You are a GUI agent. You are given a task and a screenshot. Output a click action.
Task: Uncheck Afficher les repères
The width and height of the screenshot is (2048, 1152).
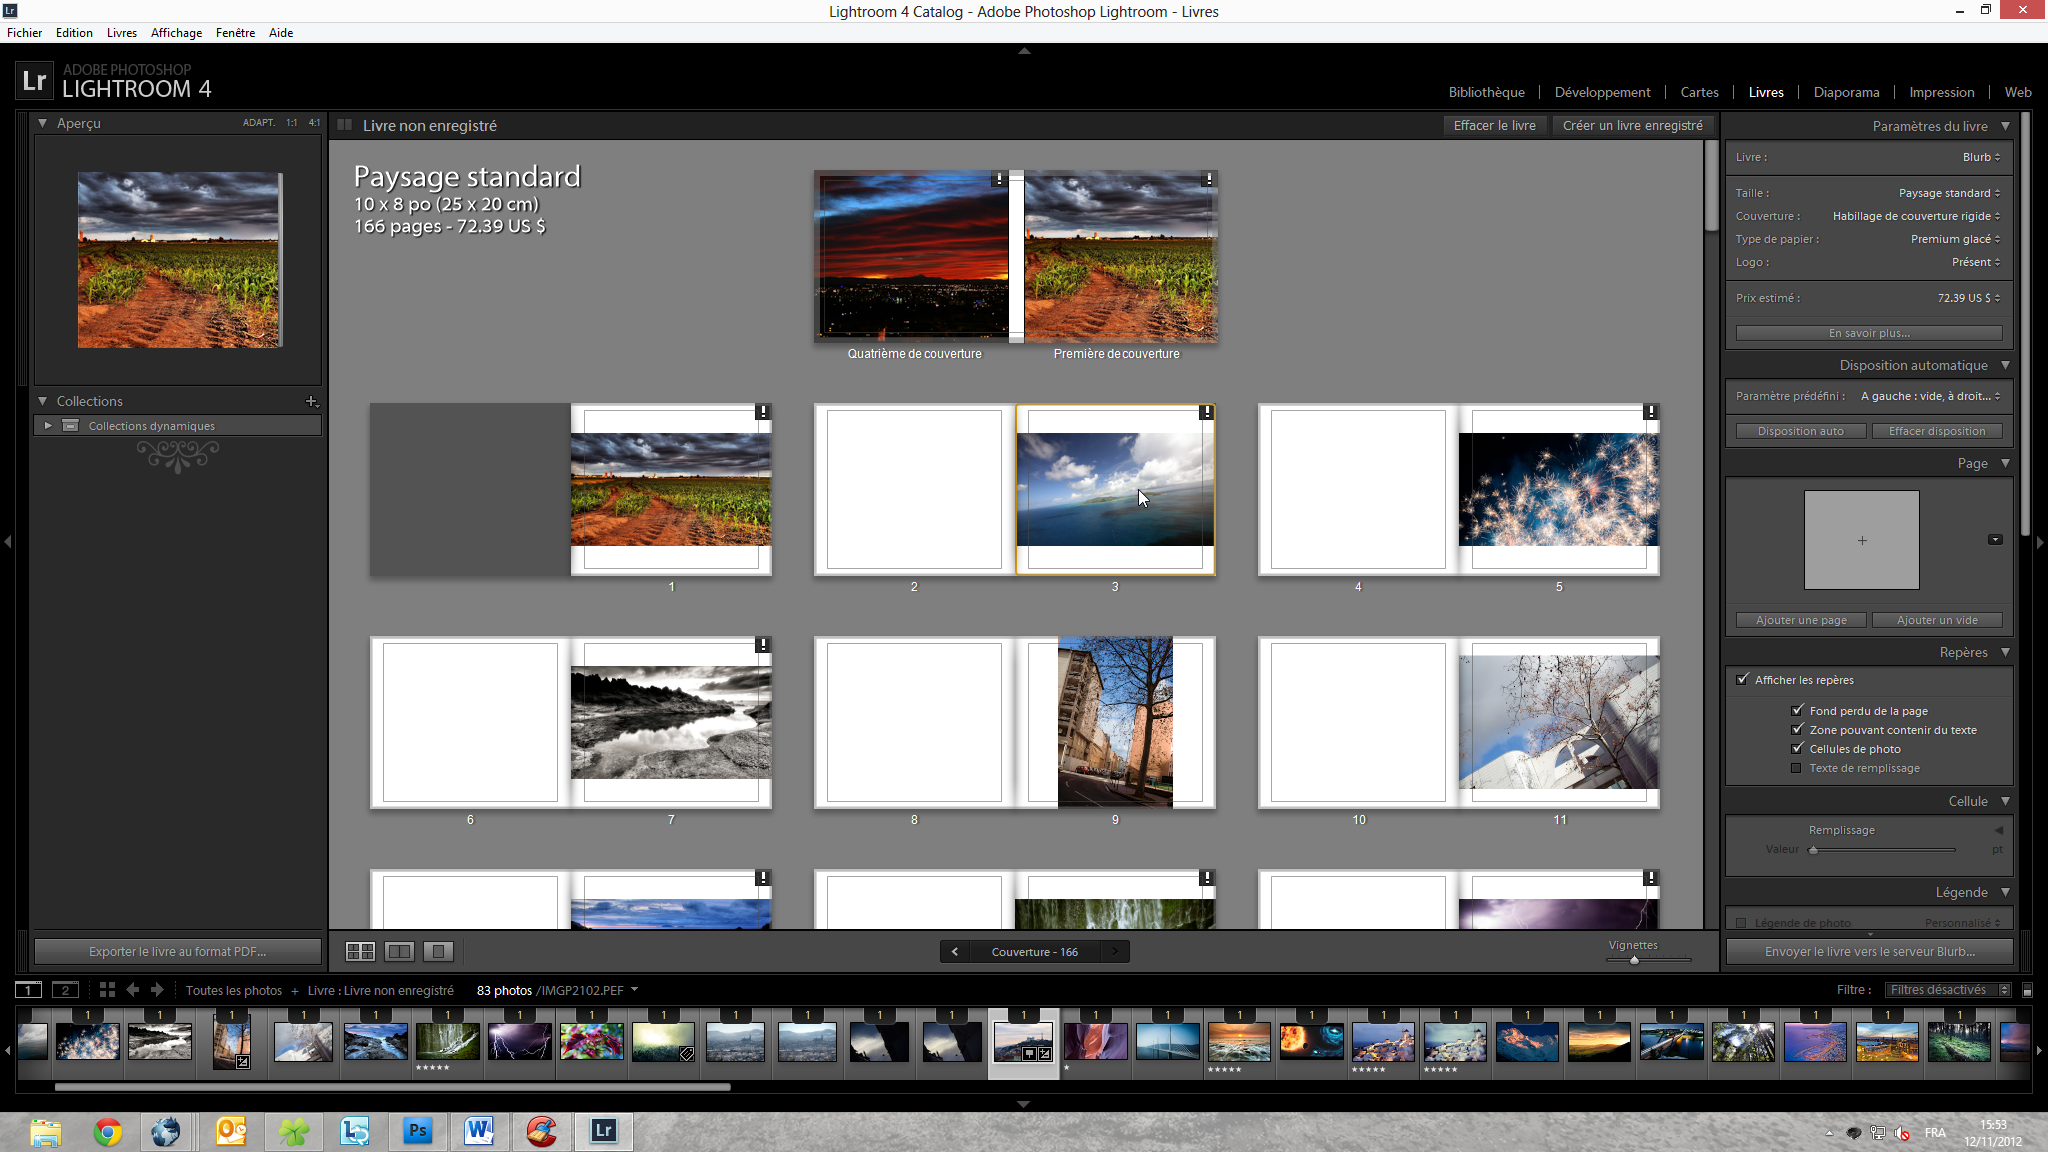(1743, 680)
